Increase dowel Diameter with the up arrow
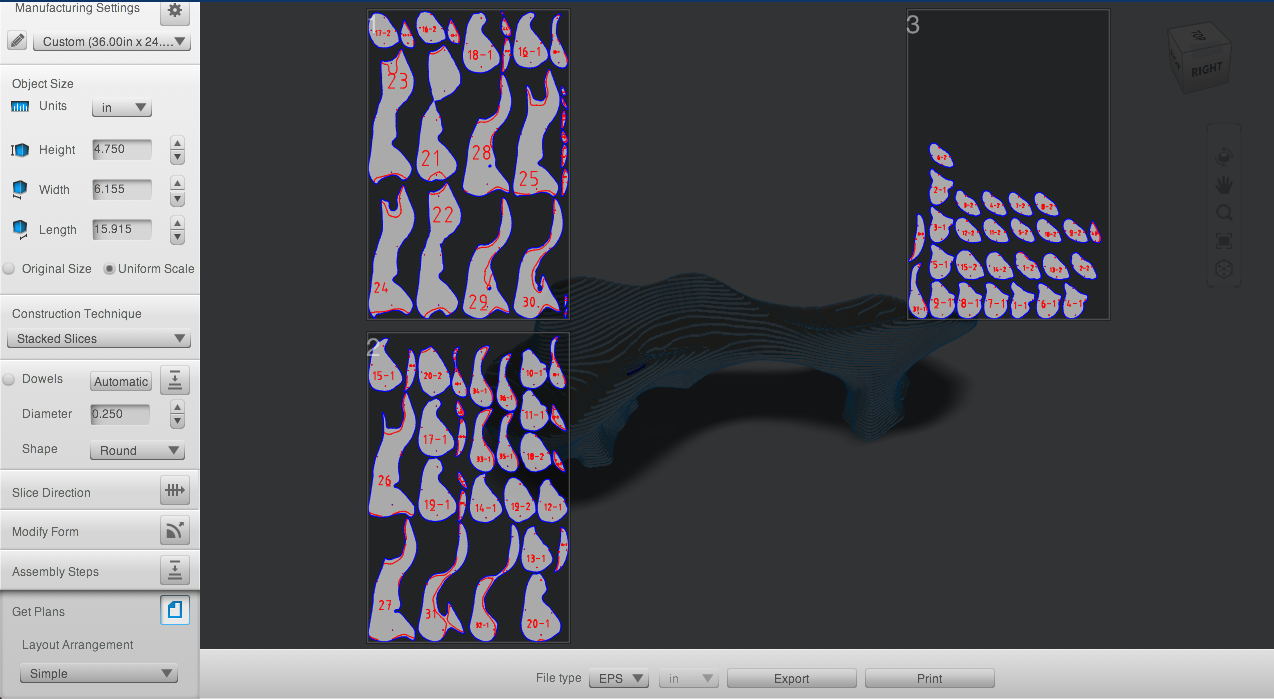1274x699 pixels. tap(177, 407)
